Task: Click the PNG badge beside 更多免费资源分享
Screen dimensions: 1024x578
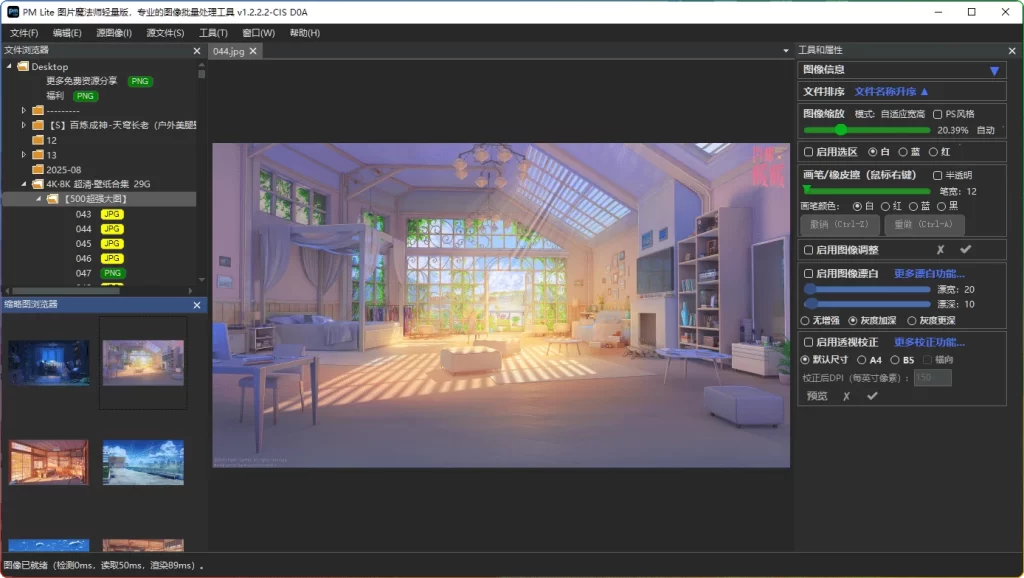Action: pyautogui.click(x=140, y=81)
